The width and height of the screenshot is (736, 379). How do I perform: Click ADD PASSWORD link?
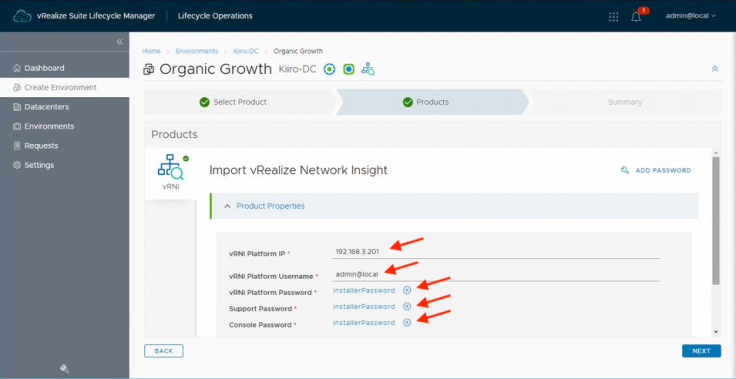pos(663,170)
